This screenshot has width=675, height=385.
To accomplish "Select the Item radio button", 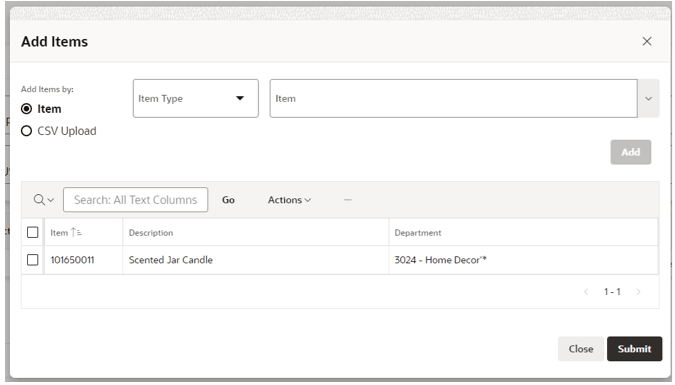I will coord(26,109).
